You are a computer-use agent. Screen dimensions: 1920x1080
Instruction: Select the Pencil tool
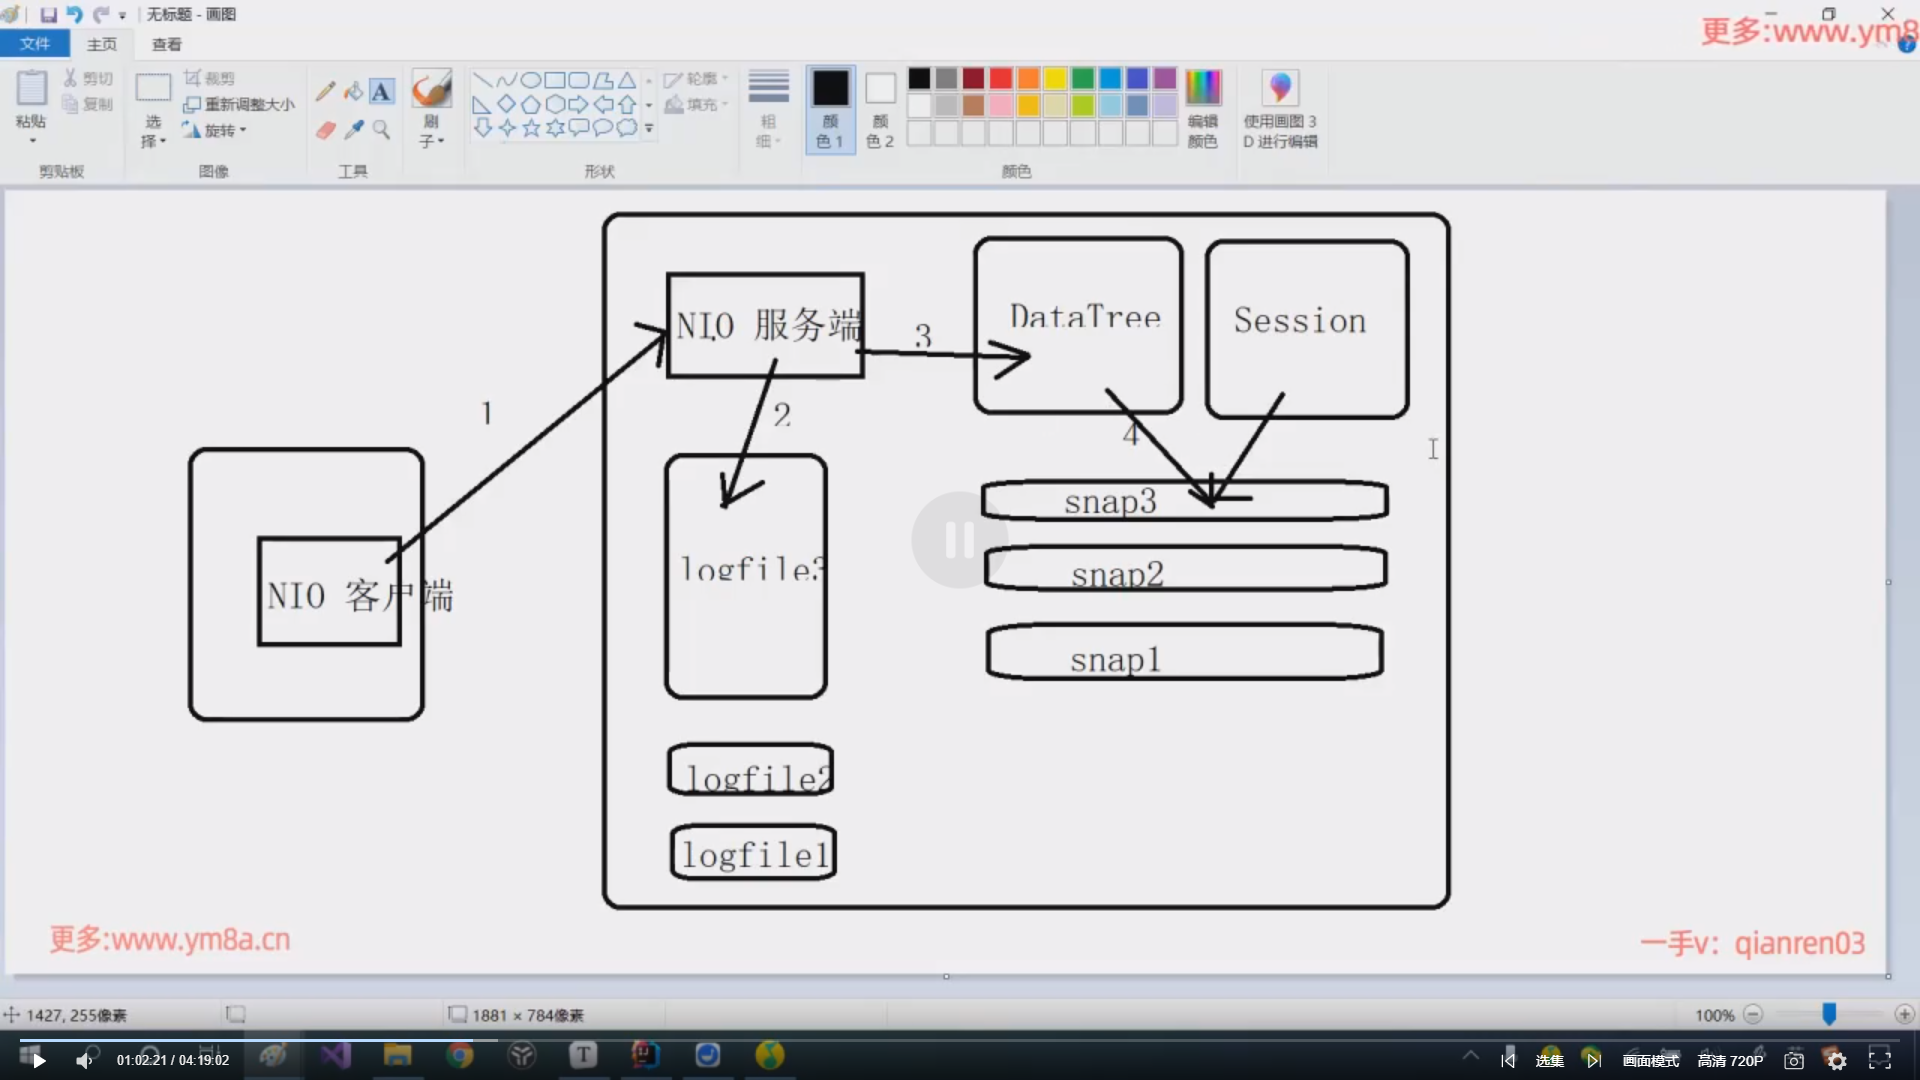[x=325, y=92]
